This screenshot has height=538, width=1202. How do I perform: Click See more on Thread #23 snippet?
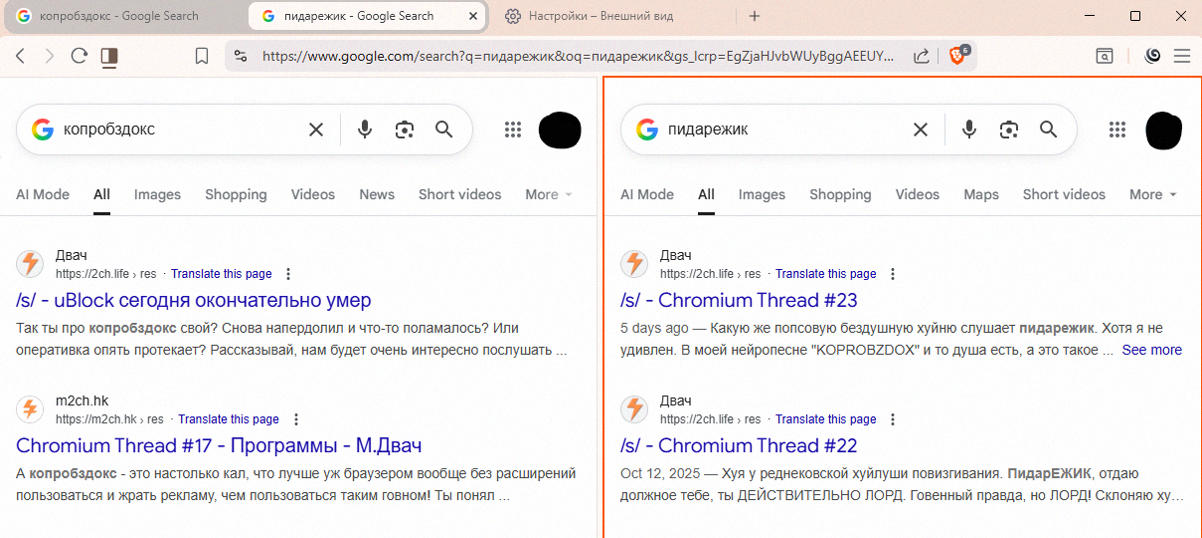(1152, 350)
